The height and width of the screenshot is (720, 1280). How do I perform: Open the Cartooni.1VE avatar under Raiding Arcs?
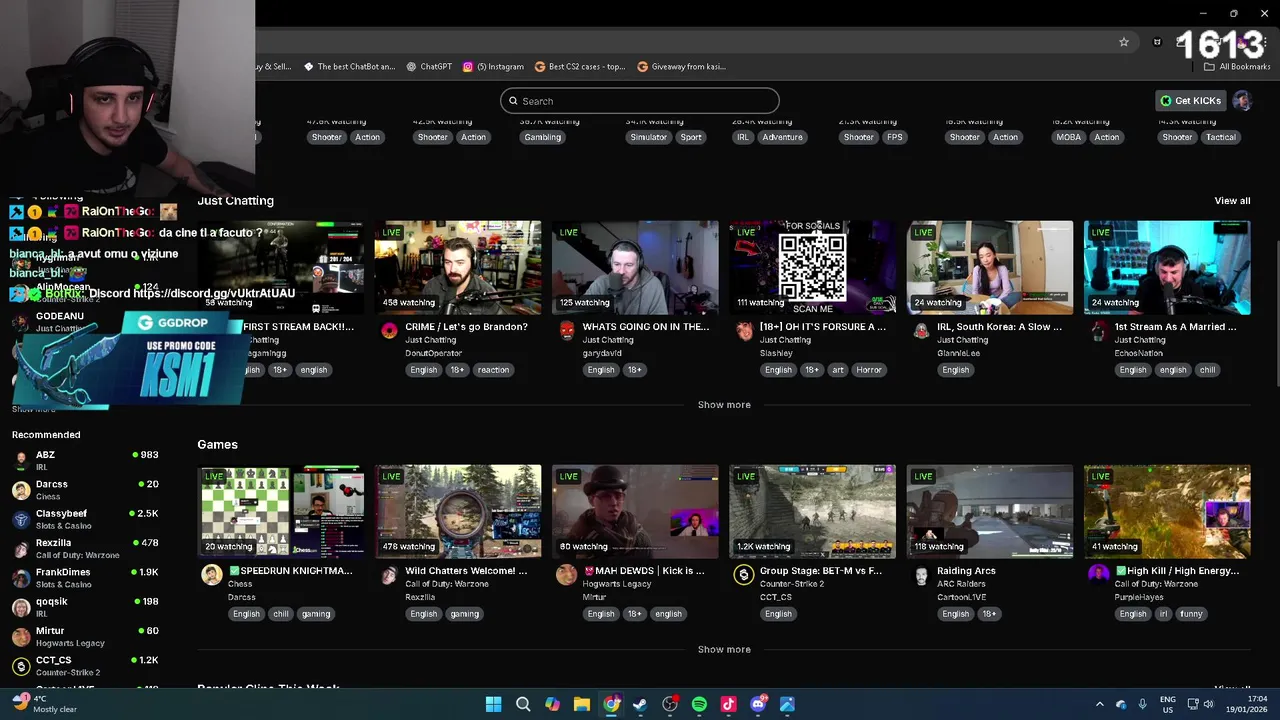click(921, 574)
